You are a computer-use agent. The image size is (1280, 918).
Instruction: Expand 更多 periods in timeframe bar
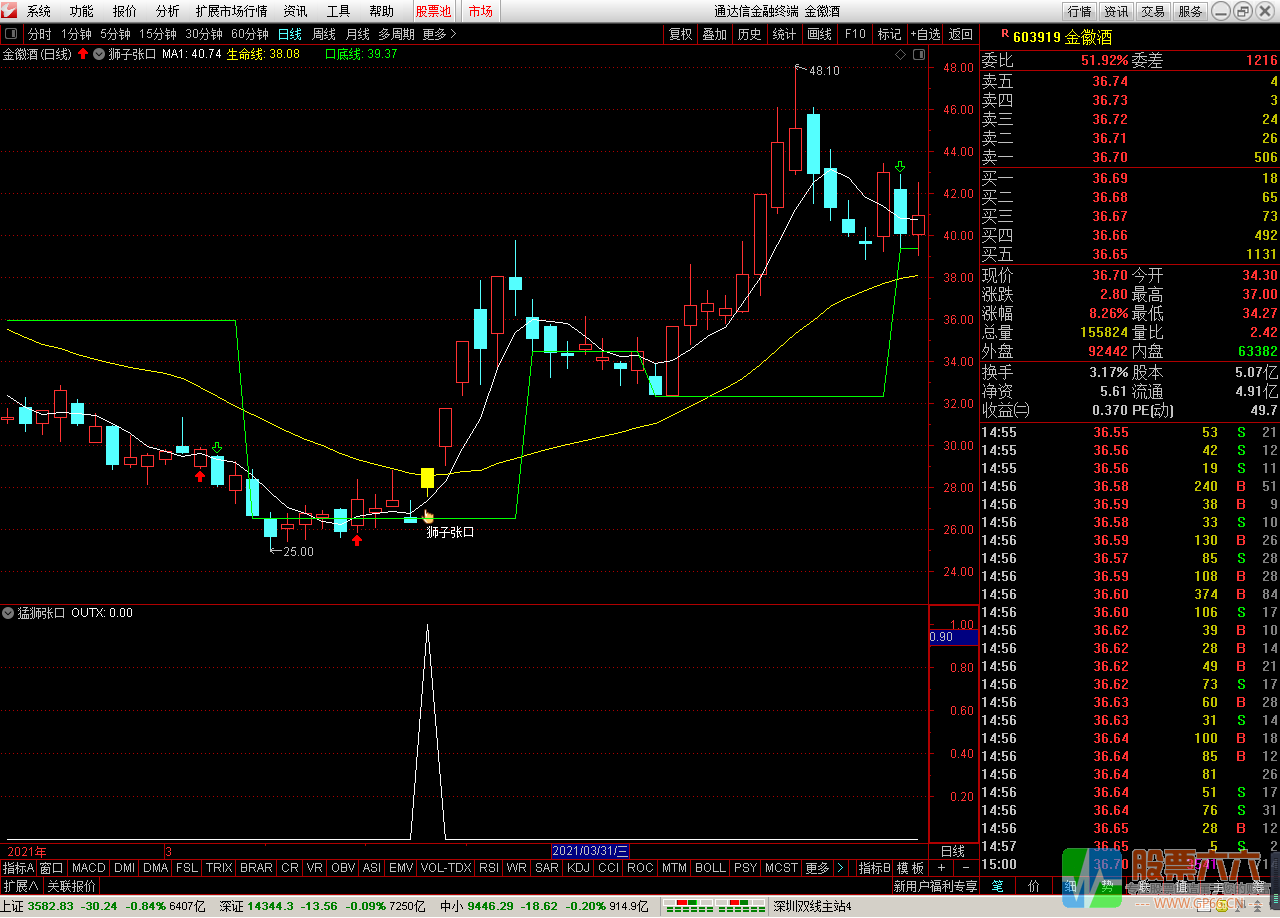click(x=439, y=33)
